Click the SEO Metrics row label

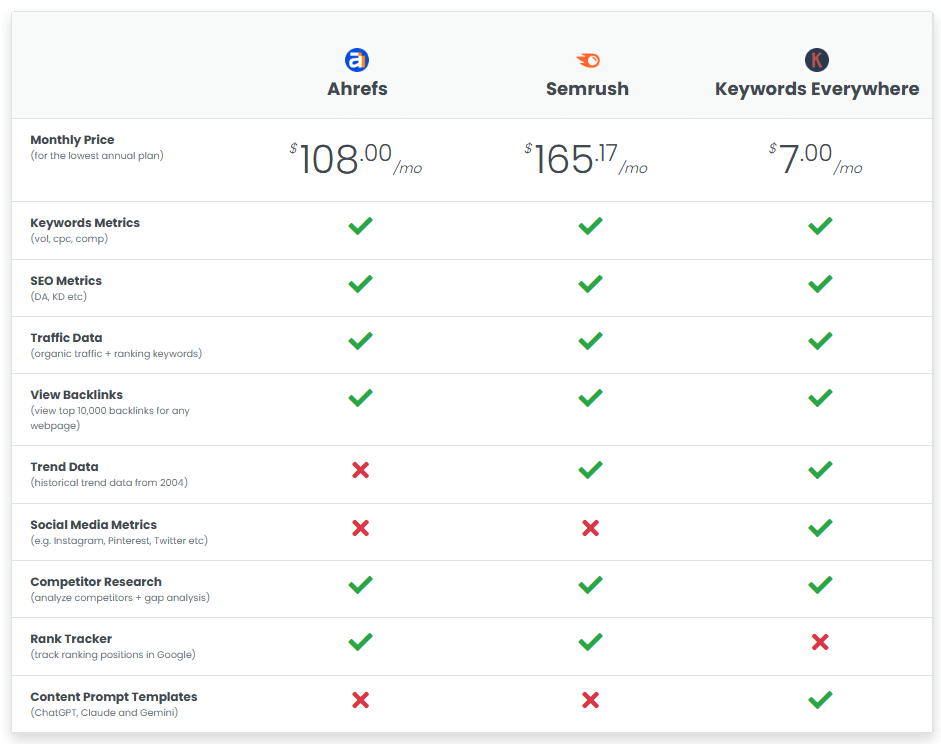pyautogui.click(x=66, y=281)
